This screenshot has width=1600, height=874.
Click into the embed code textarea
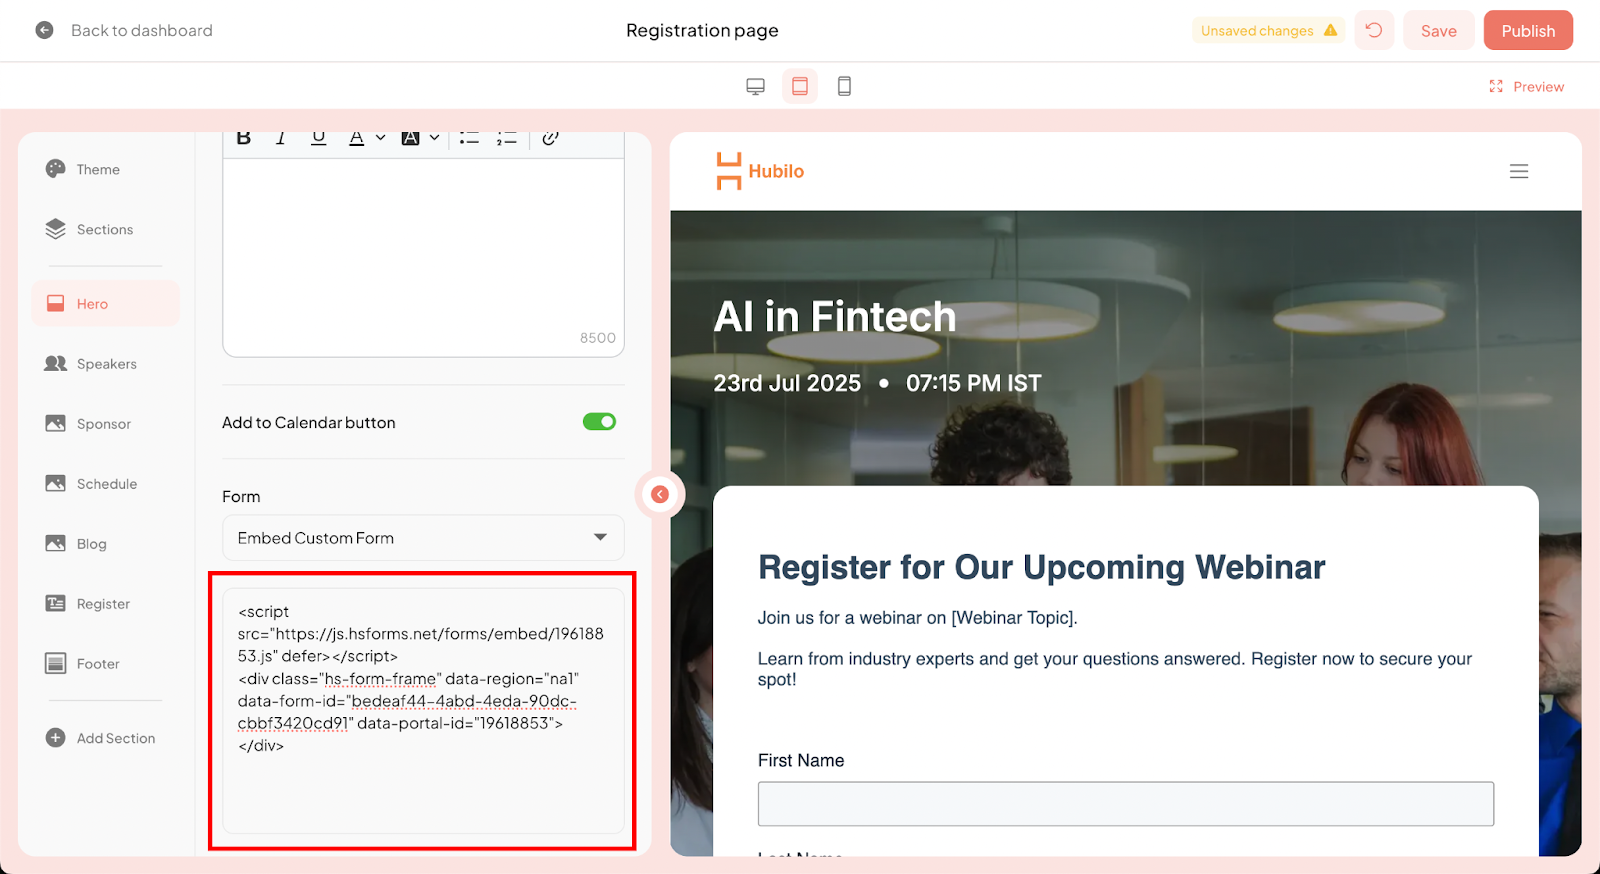(x=423, y=710)
